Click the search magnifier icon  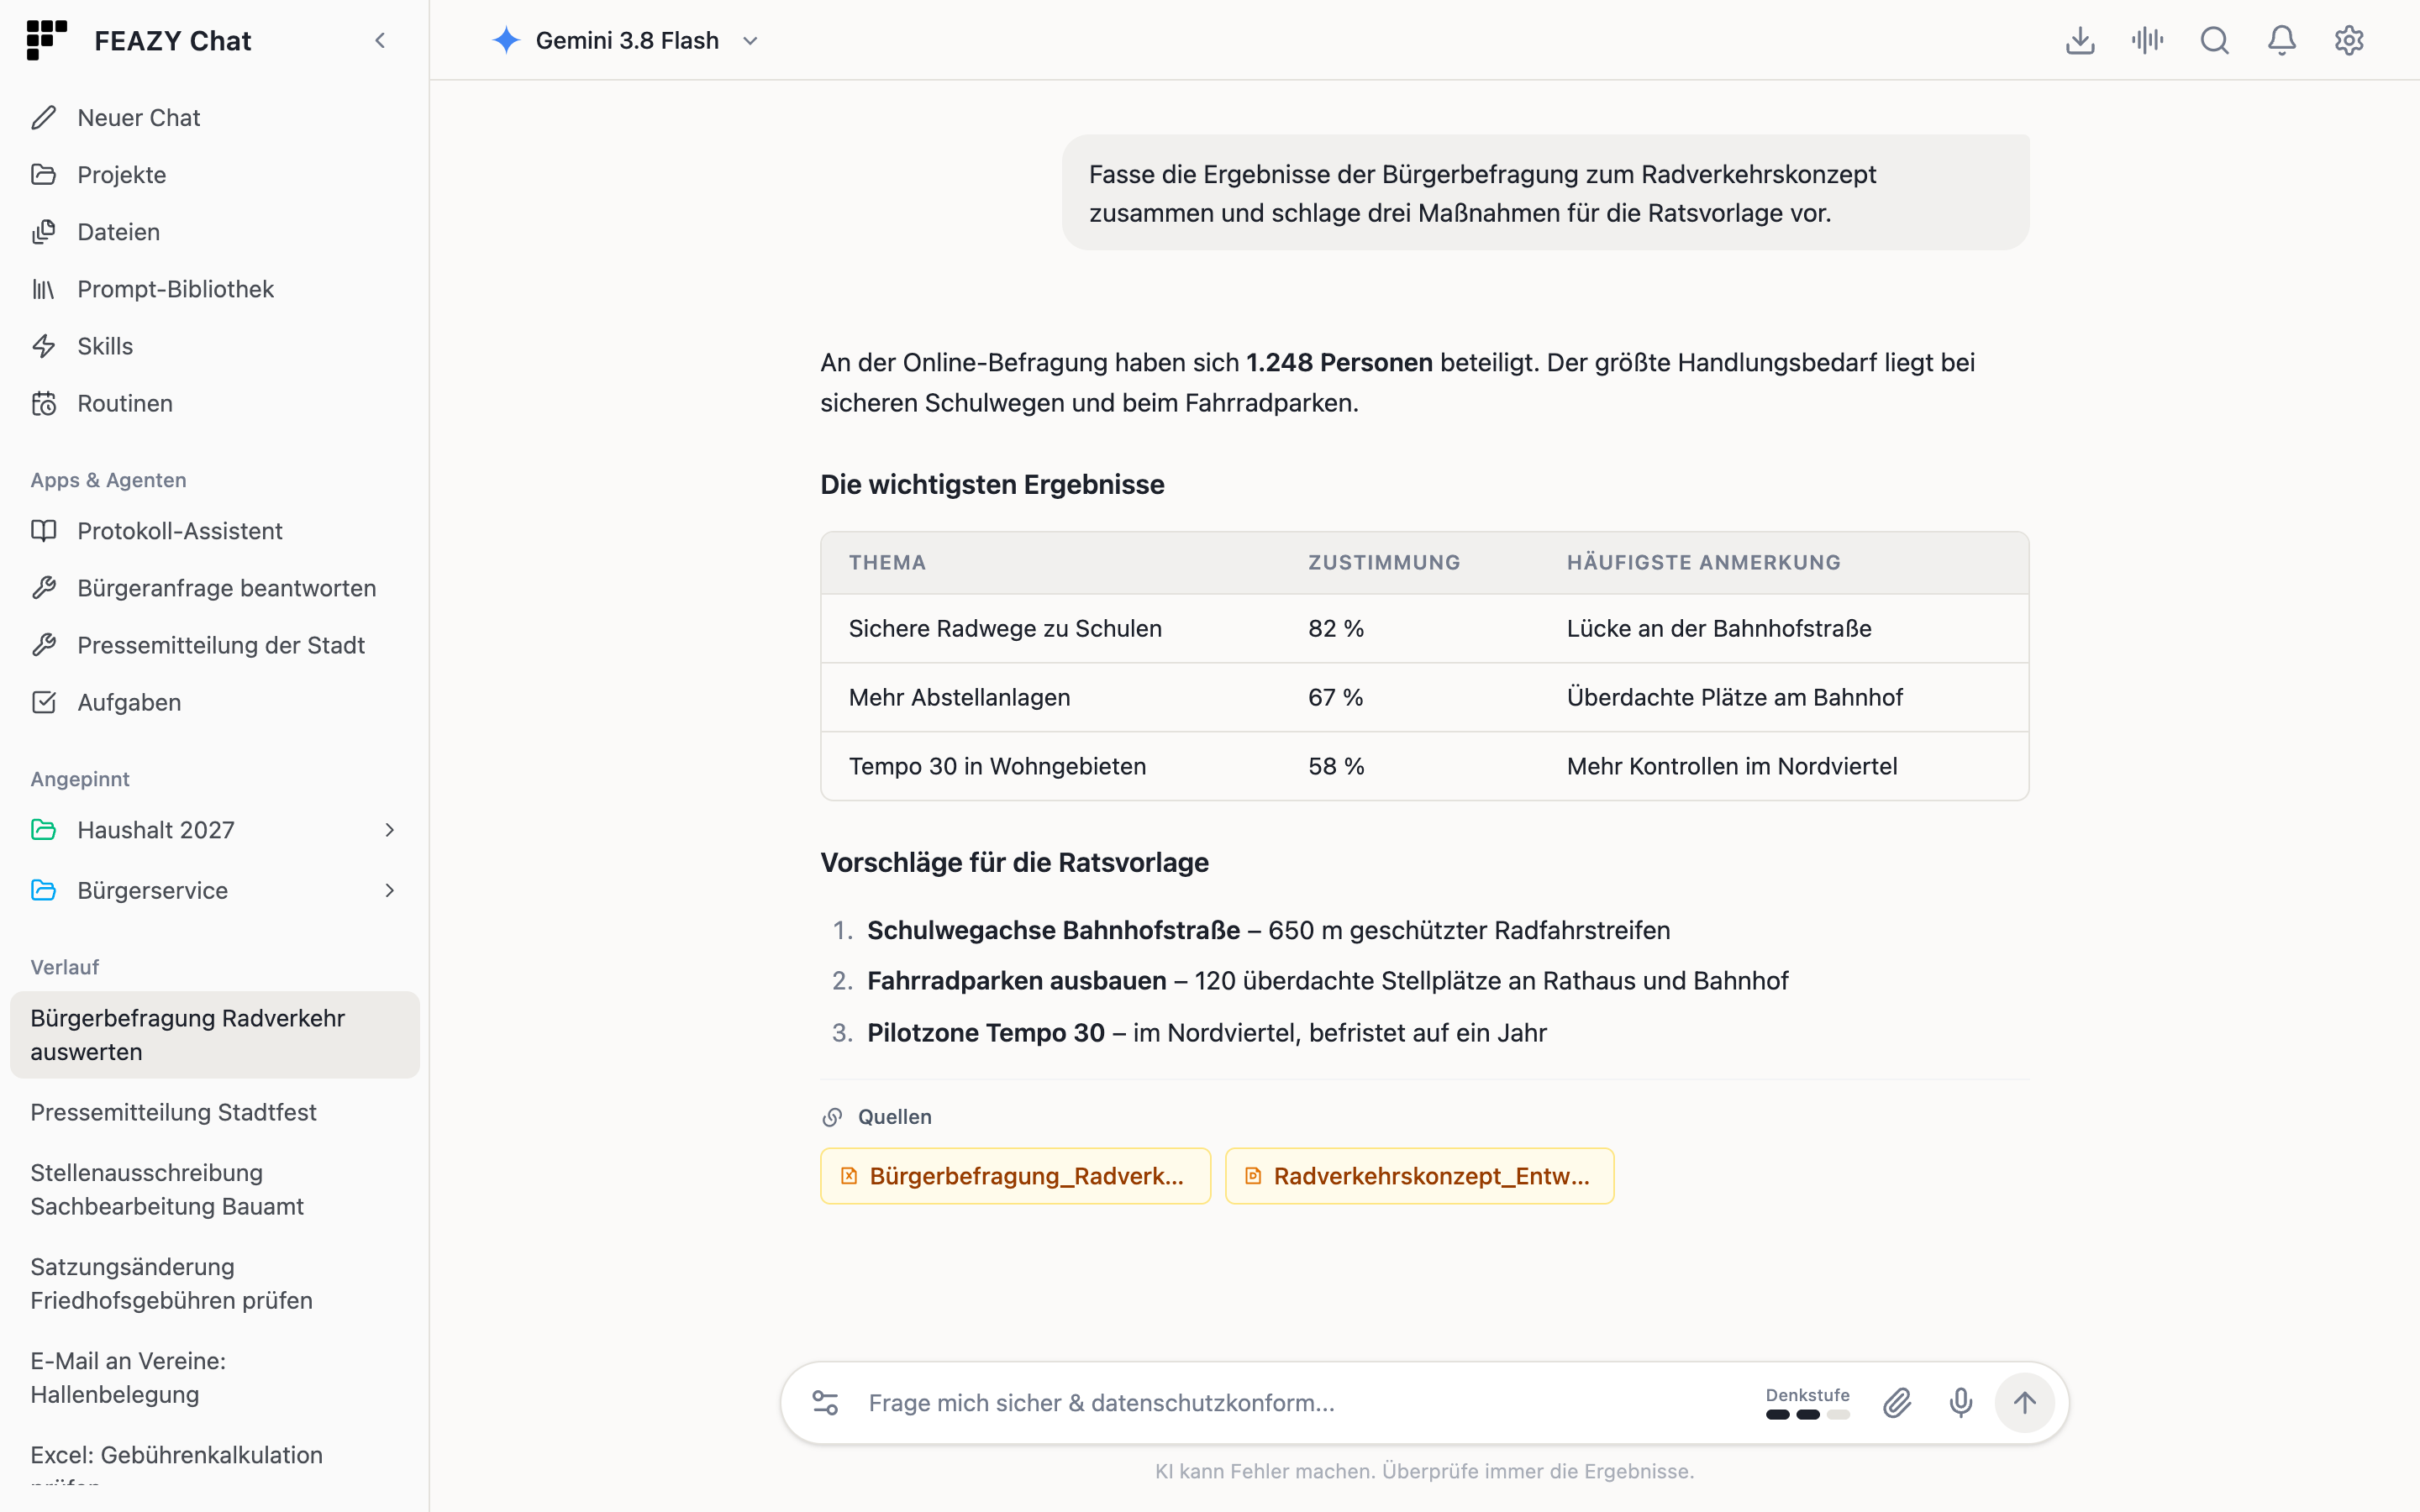[x=2215, y=41]
